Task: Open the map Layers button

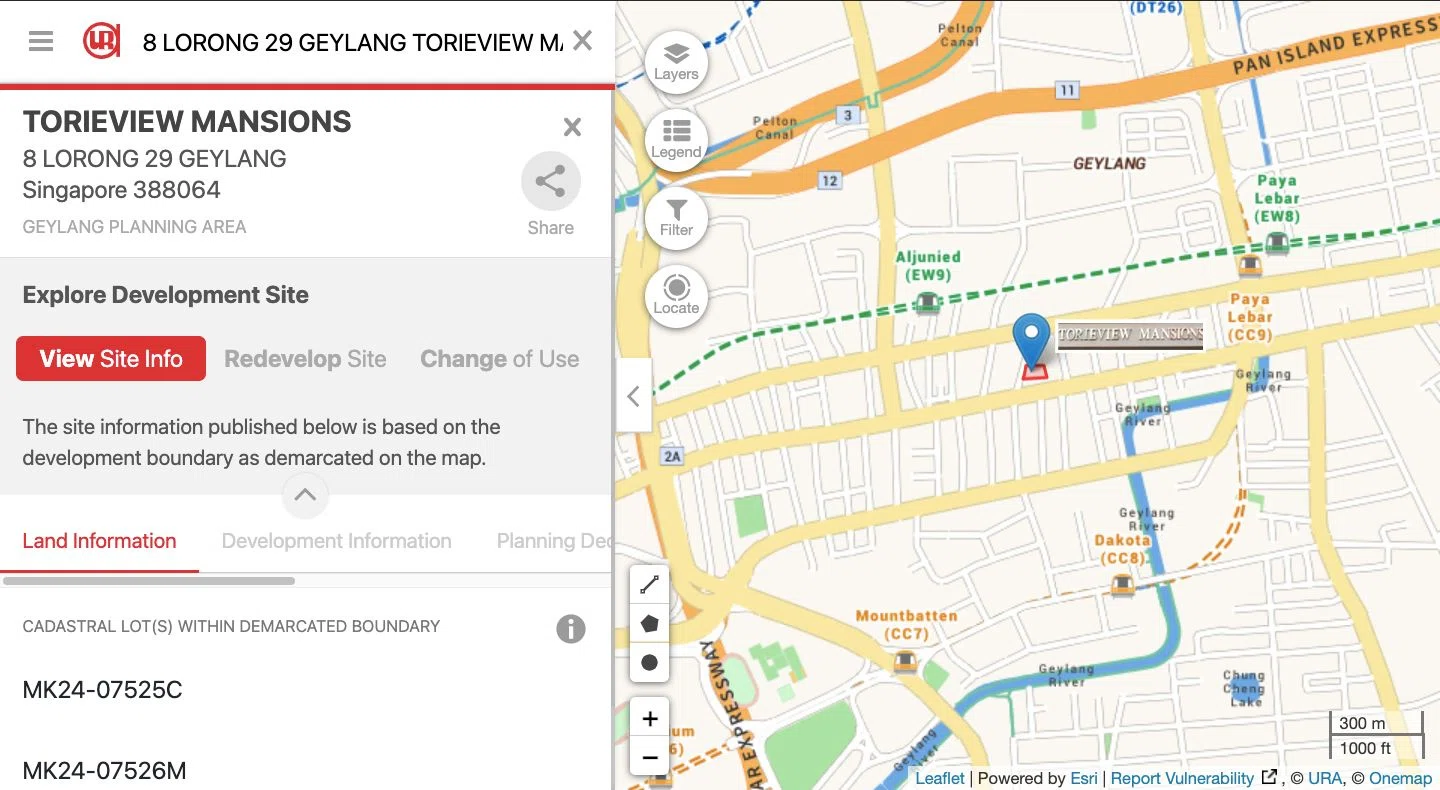Action: pyautogui.click(x=676, y=61)
